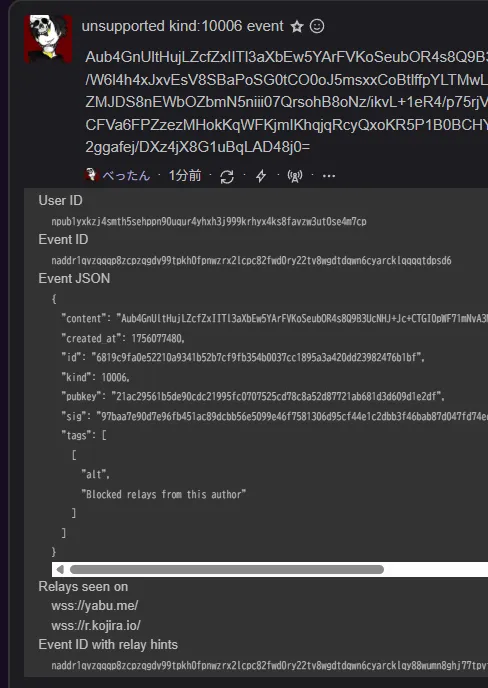Click the star favorite icon
The width and height of the screenshot is (488, 688).
[x=297, y=27]
